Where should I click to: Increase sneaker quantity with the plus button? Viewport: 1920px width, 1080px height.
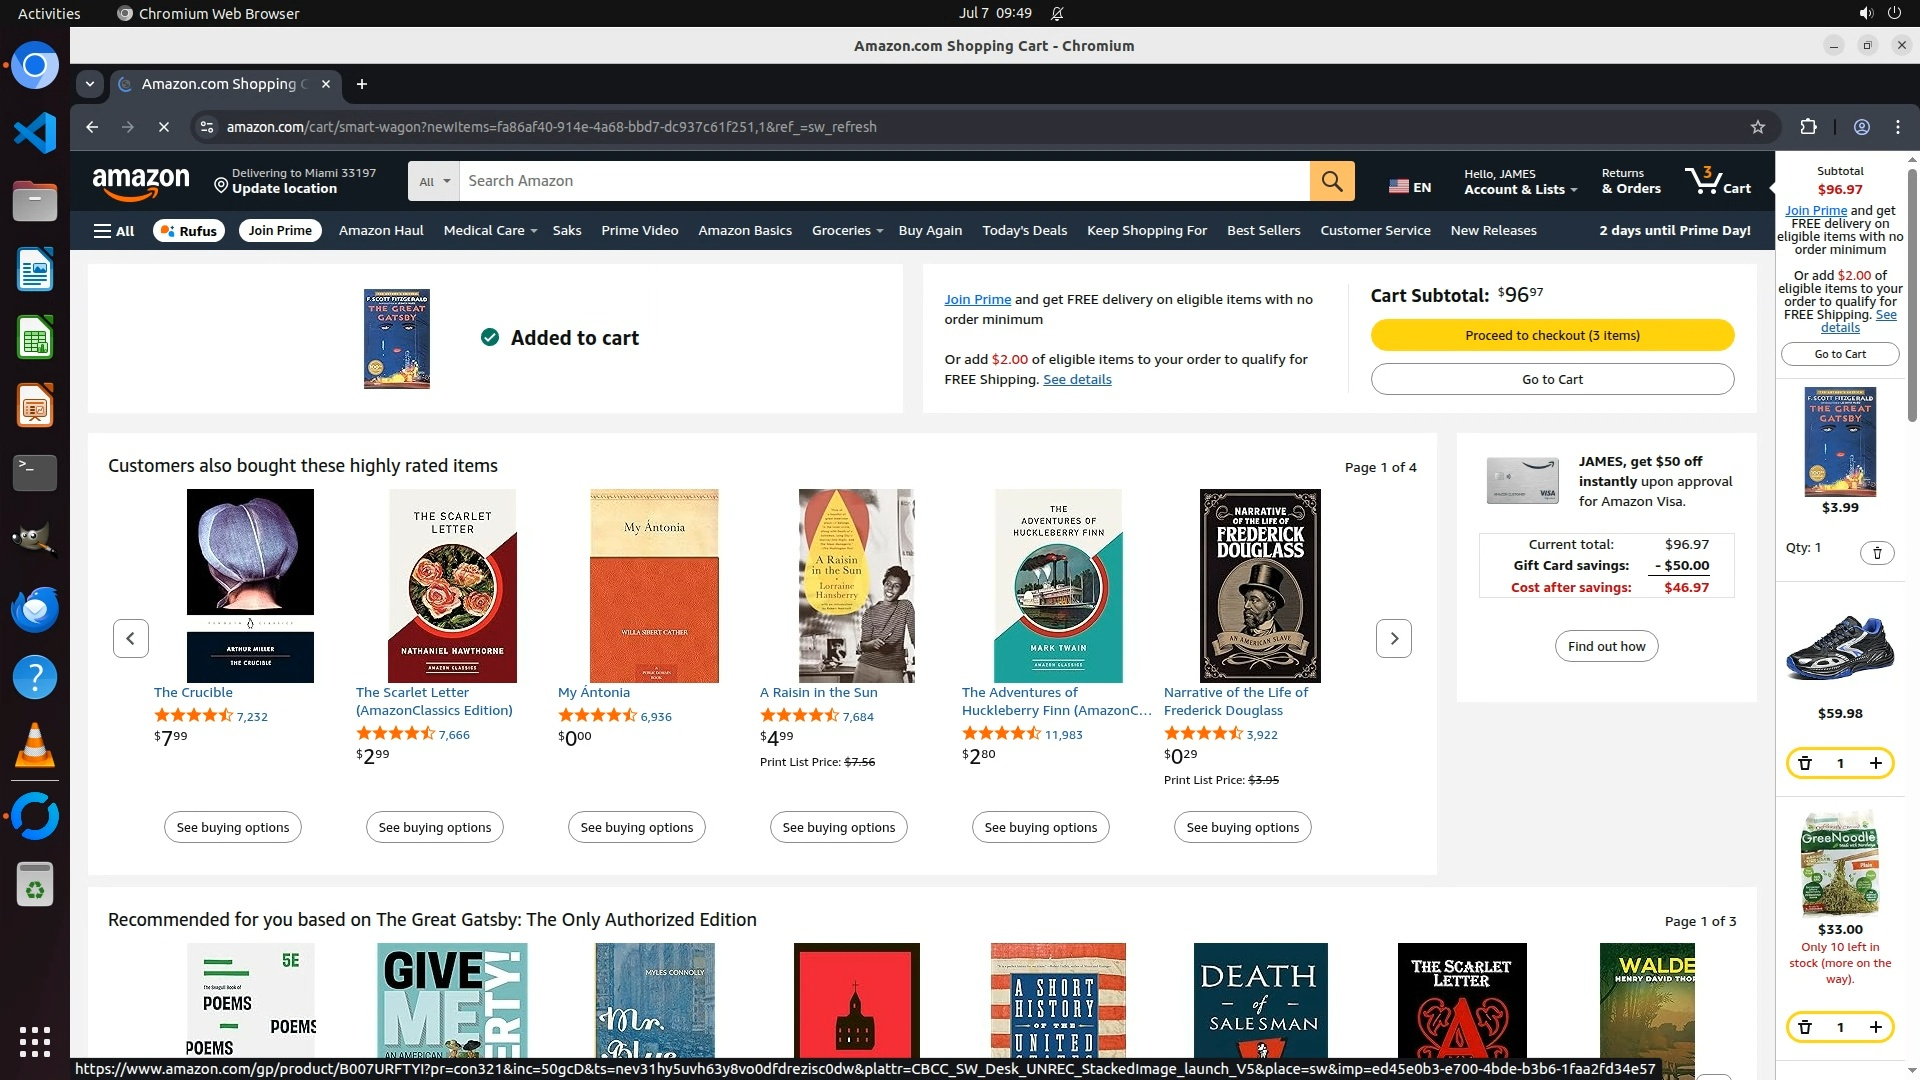(x=1875, y=763)
